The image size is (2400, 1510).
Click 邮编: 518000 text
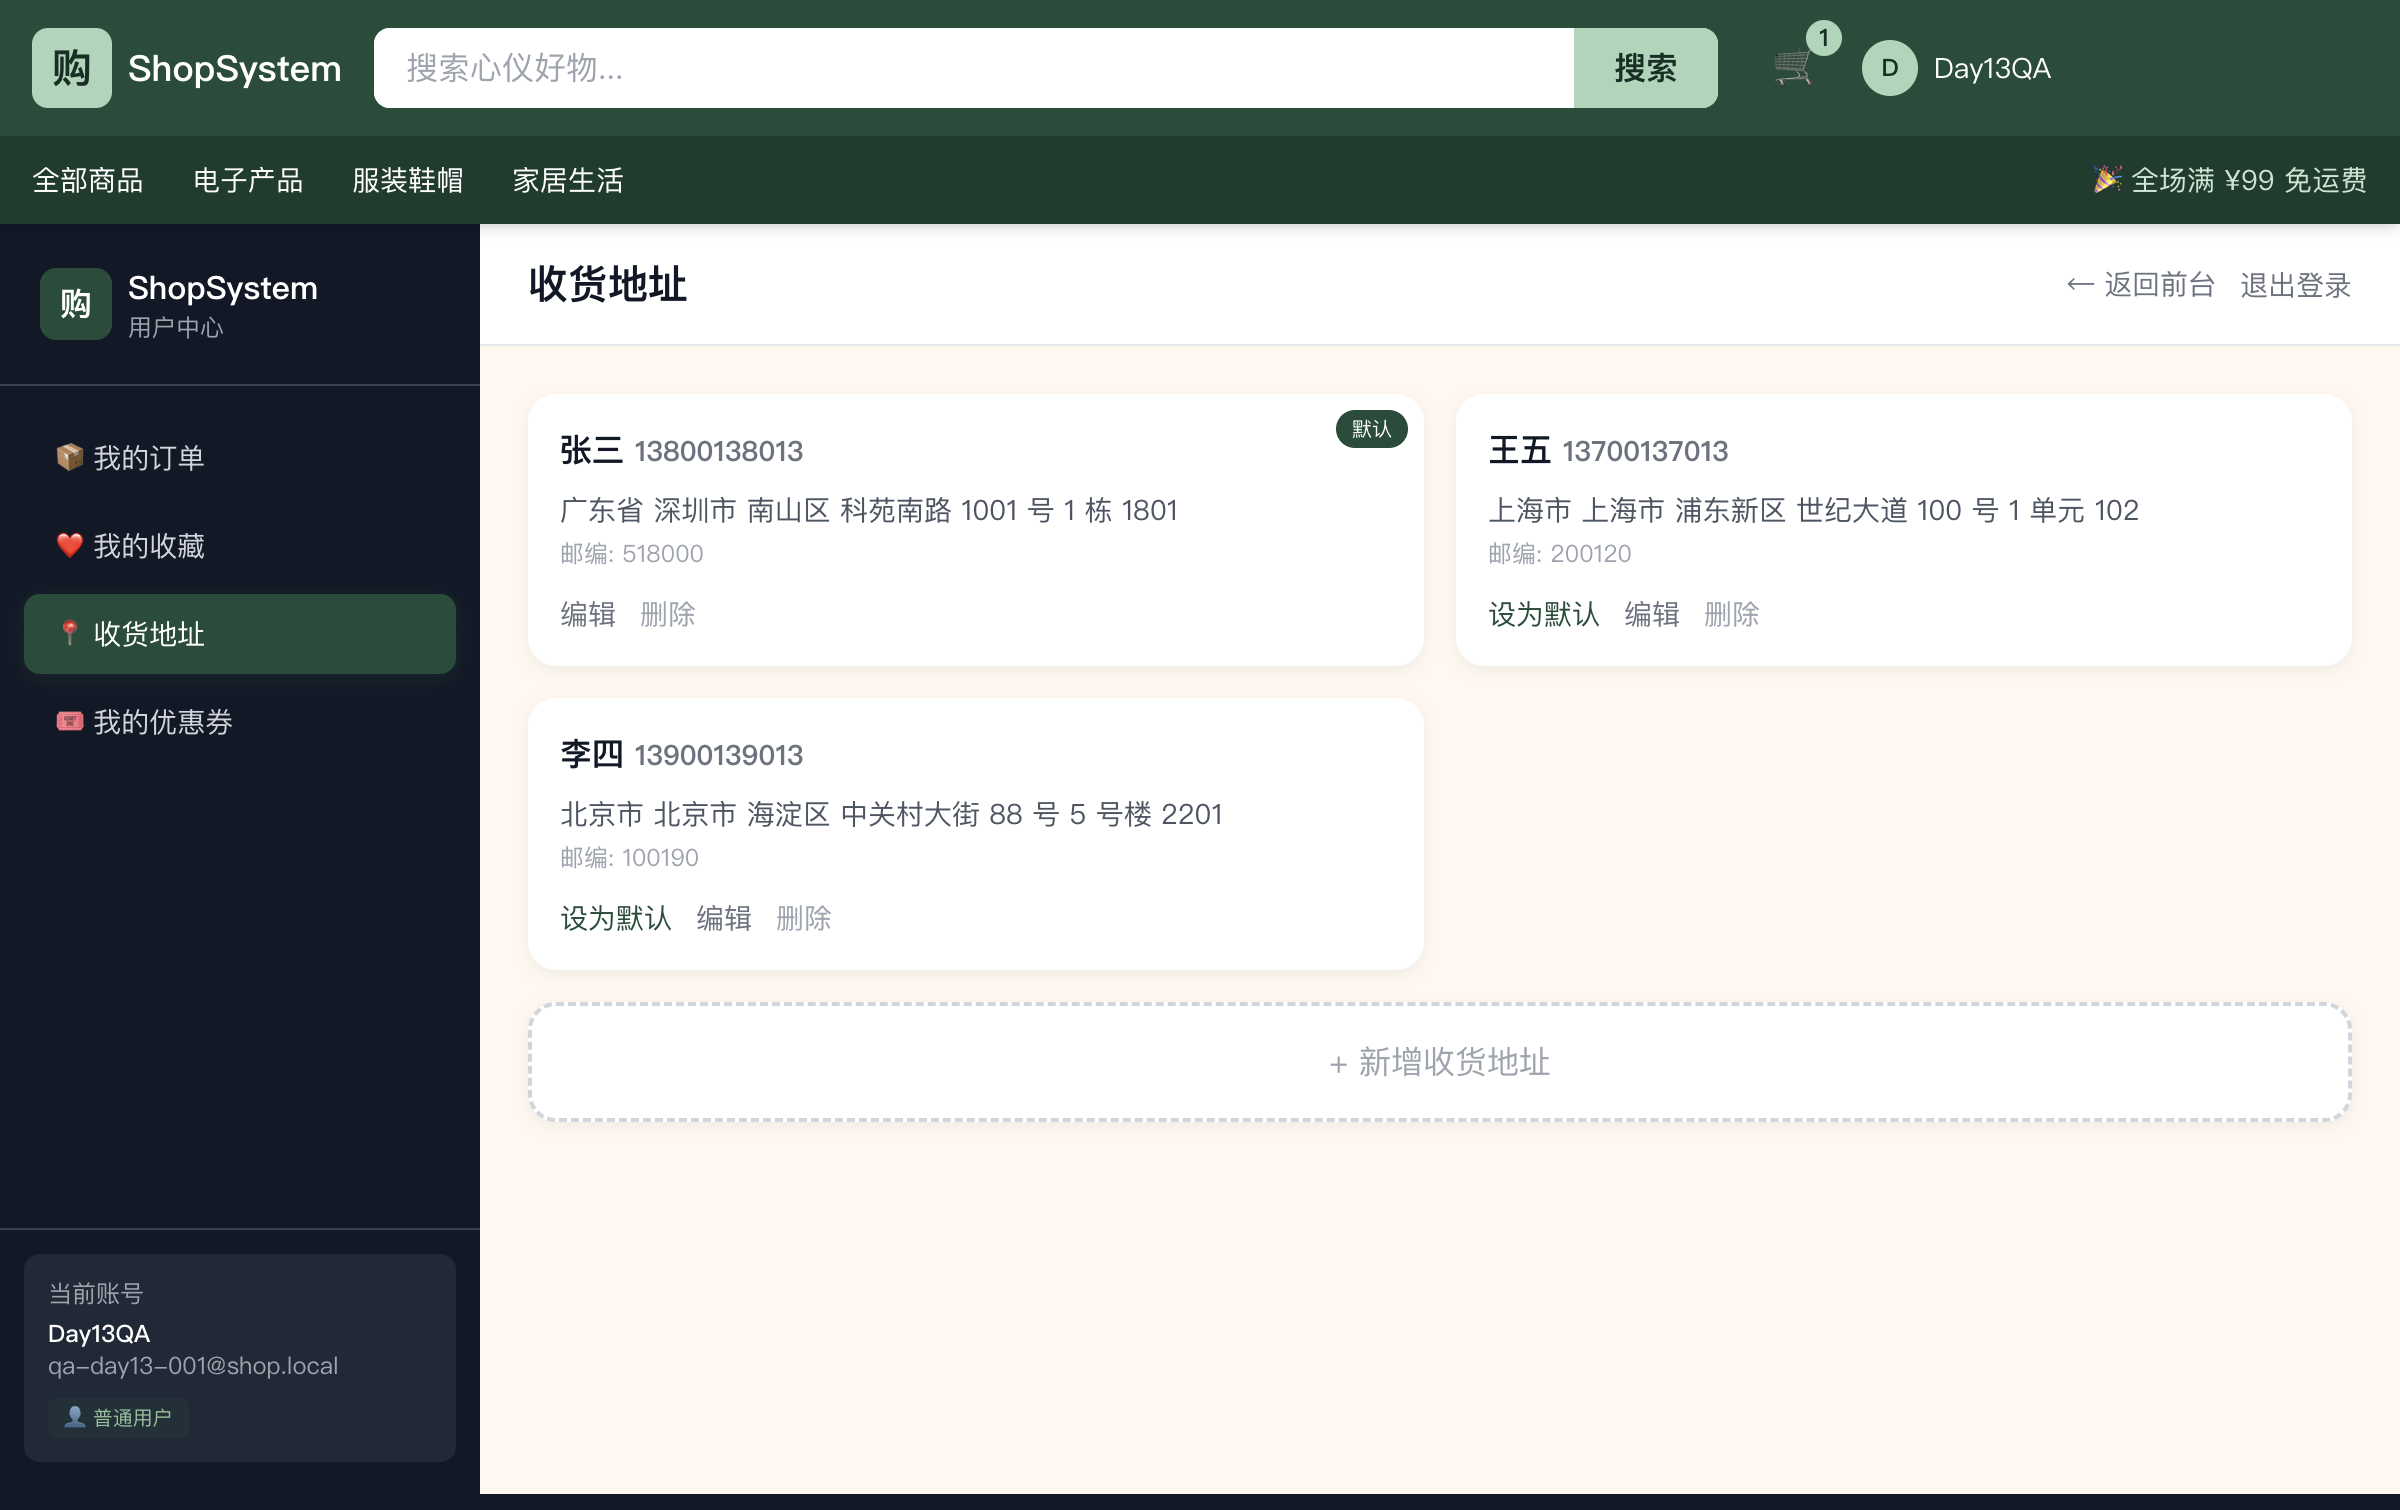(x=632, y=554)
